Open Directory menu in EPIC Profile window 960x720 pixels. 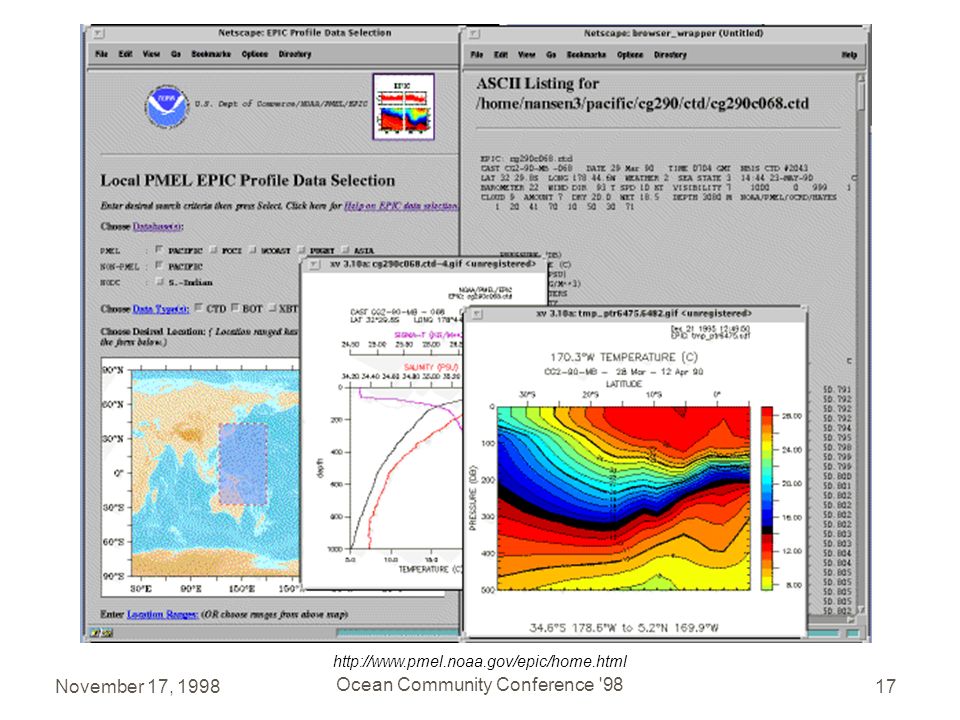pos(295,54)
